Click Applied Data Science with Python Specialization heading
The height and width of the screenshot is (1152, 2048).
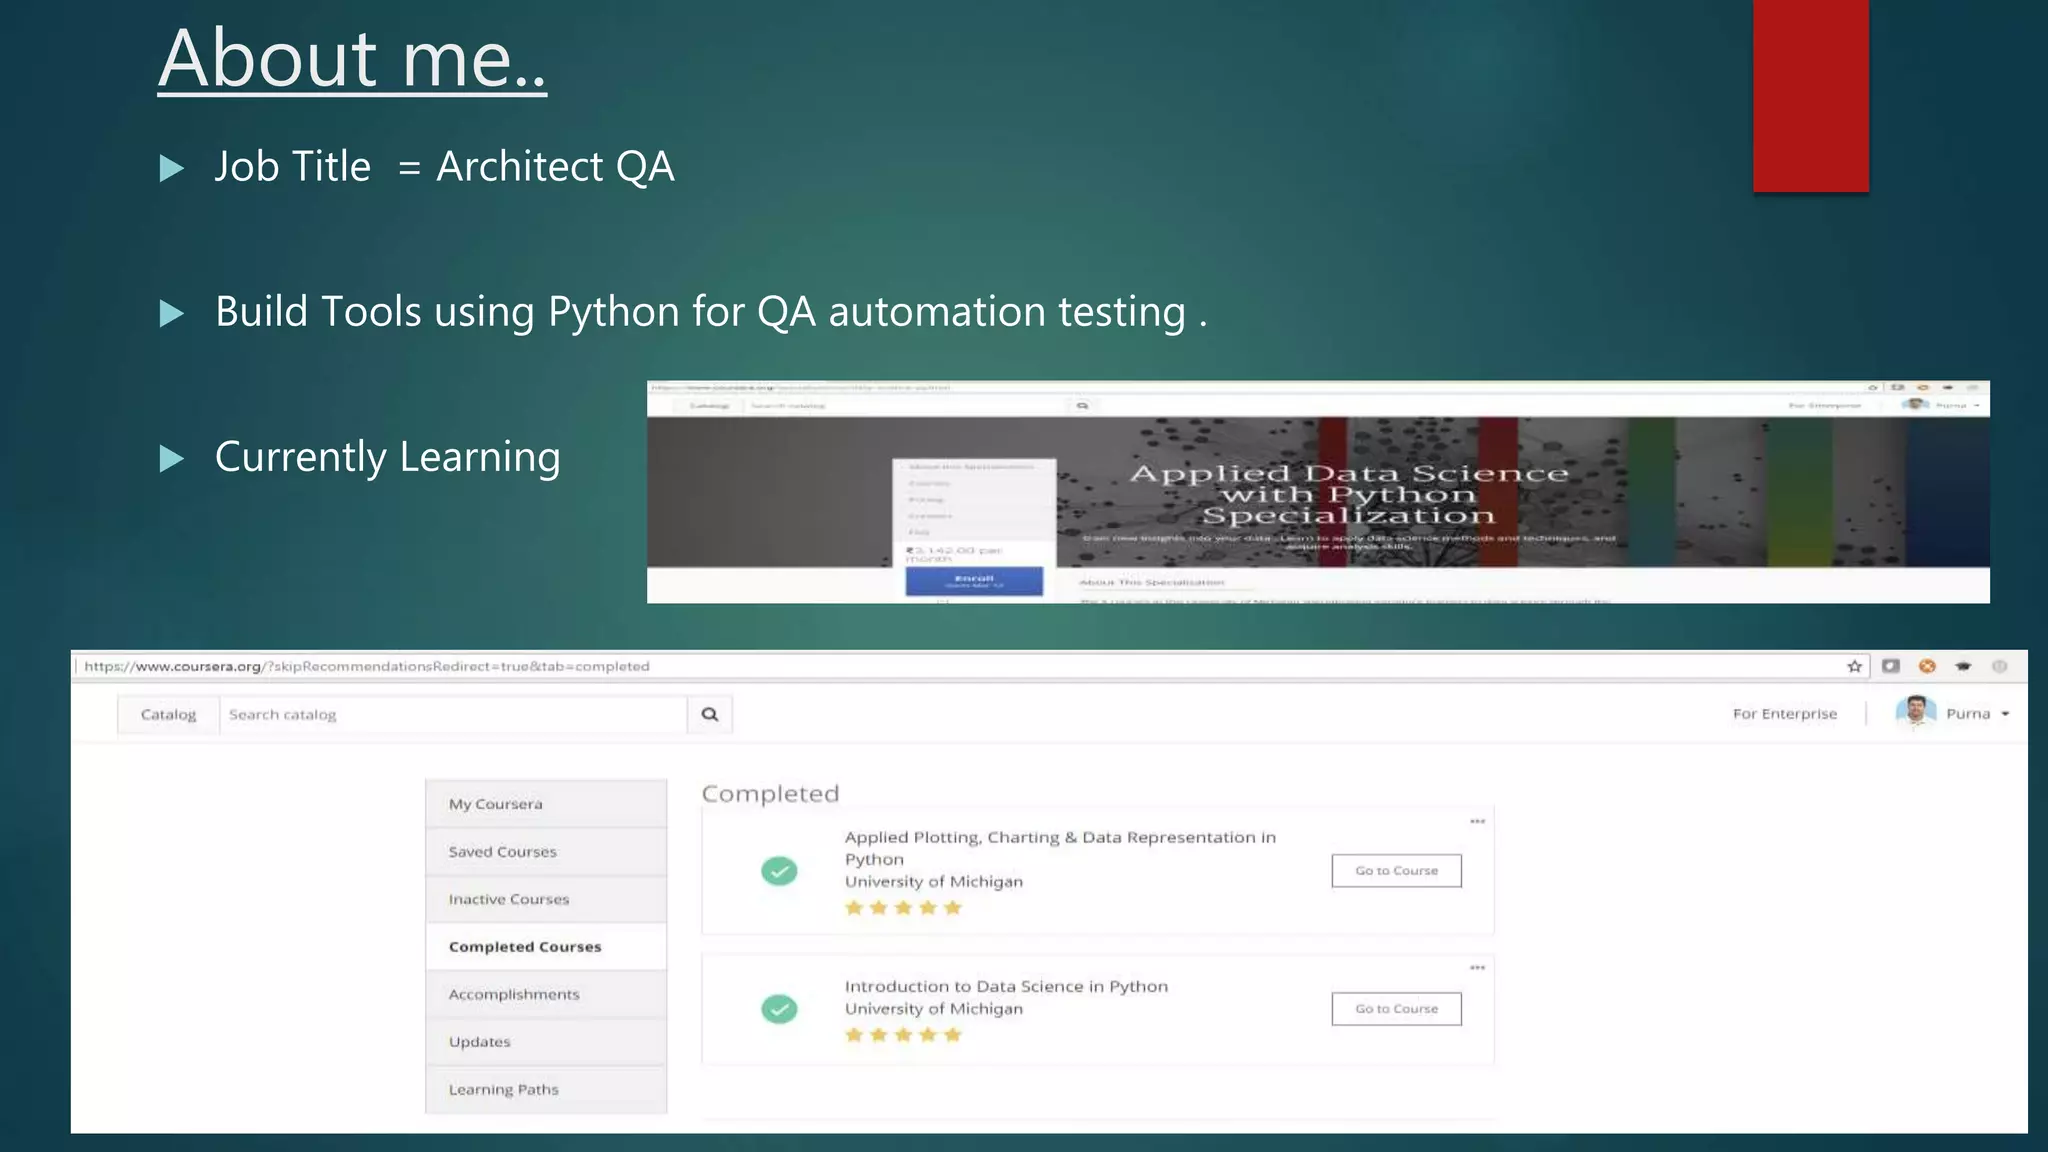click(1349, 494)
